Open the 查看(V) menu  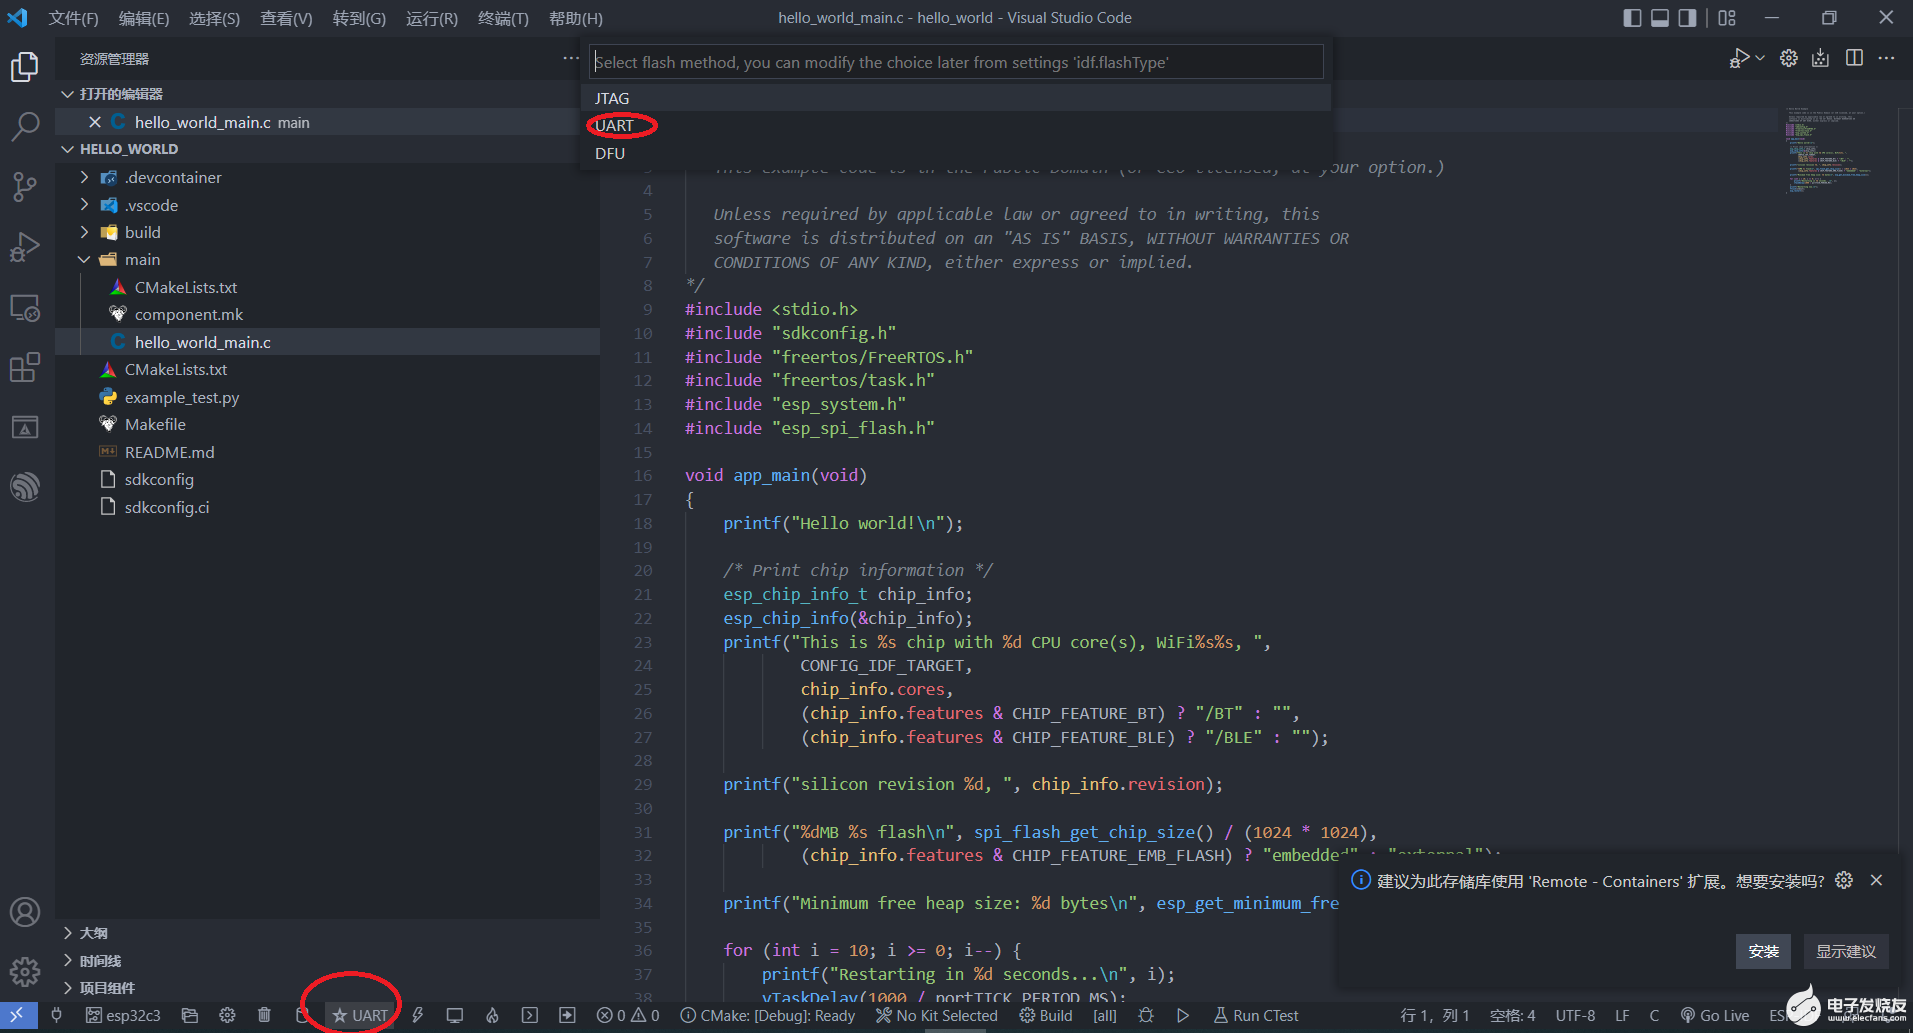tap(286, 18)
